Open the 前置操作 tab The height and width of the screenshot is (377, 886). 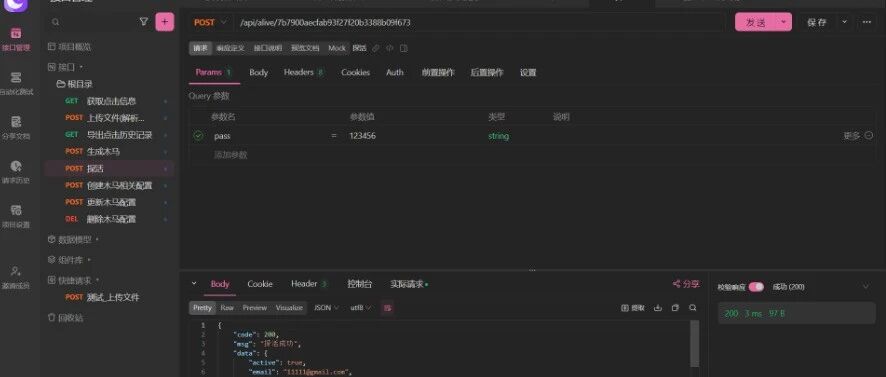click(x=437, y=73)
